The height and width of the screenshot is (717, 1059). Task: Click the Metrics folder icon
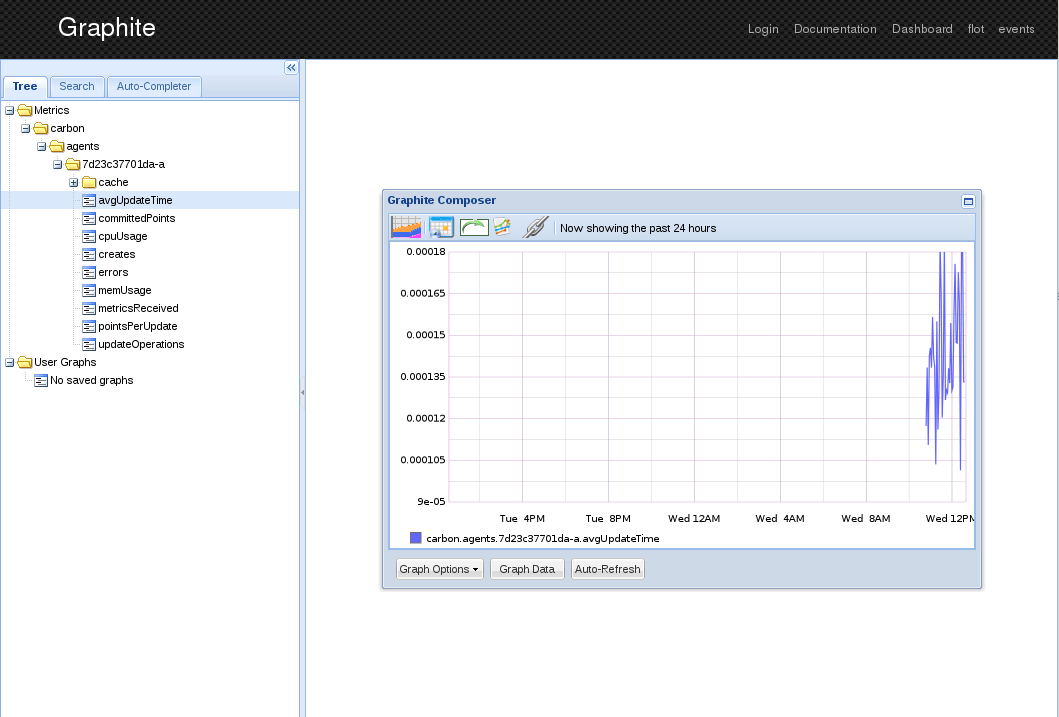point(25,110)
